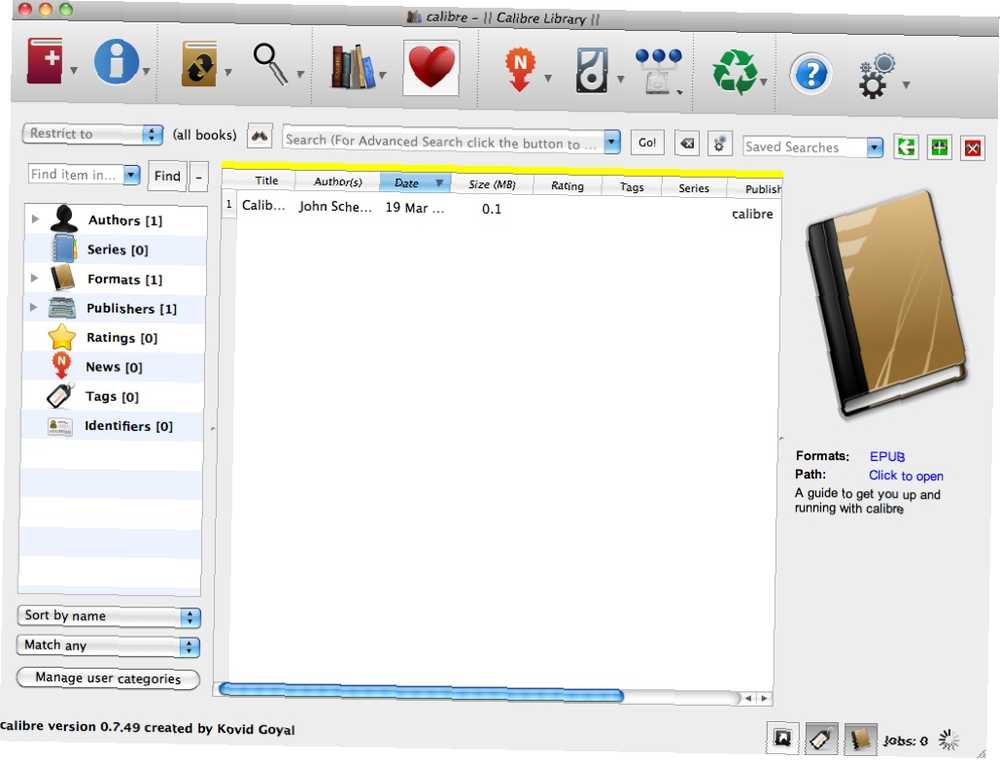Sort by the Author(s) column header
Screen dimensions: 1000x760
click(338, 182)
